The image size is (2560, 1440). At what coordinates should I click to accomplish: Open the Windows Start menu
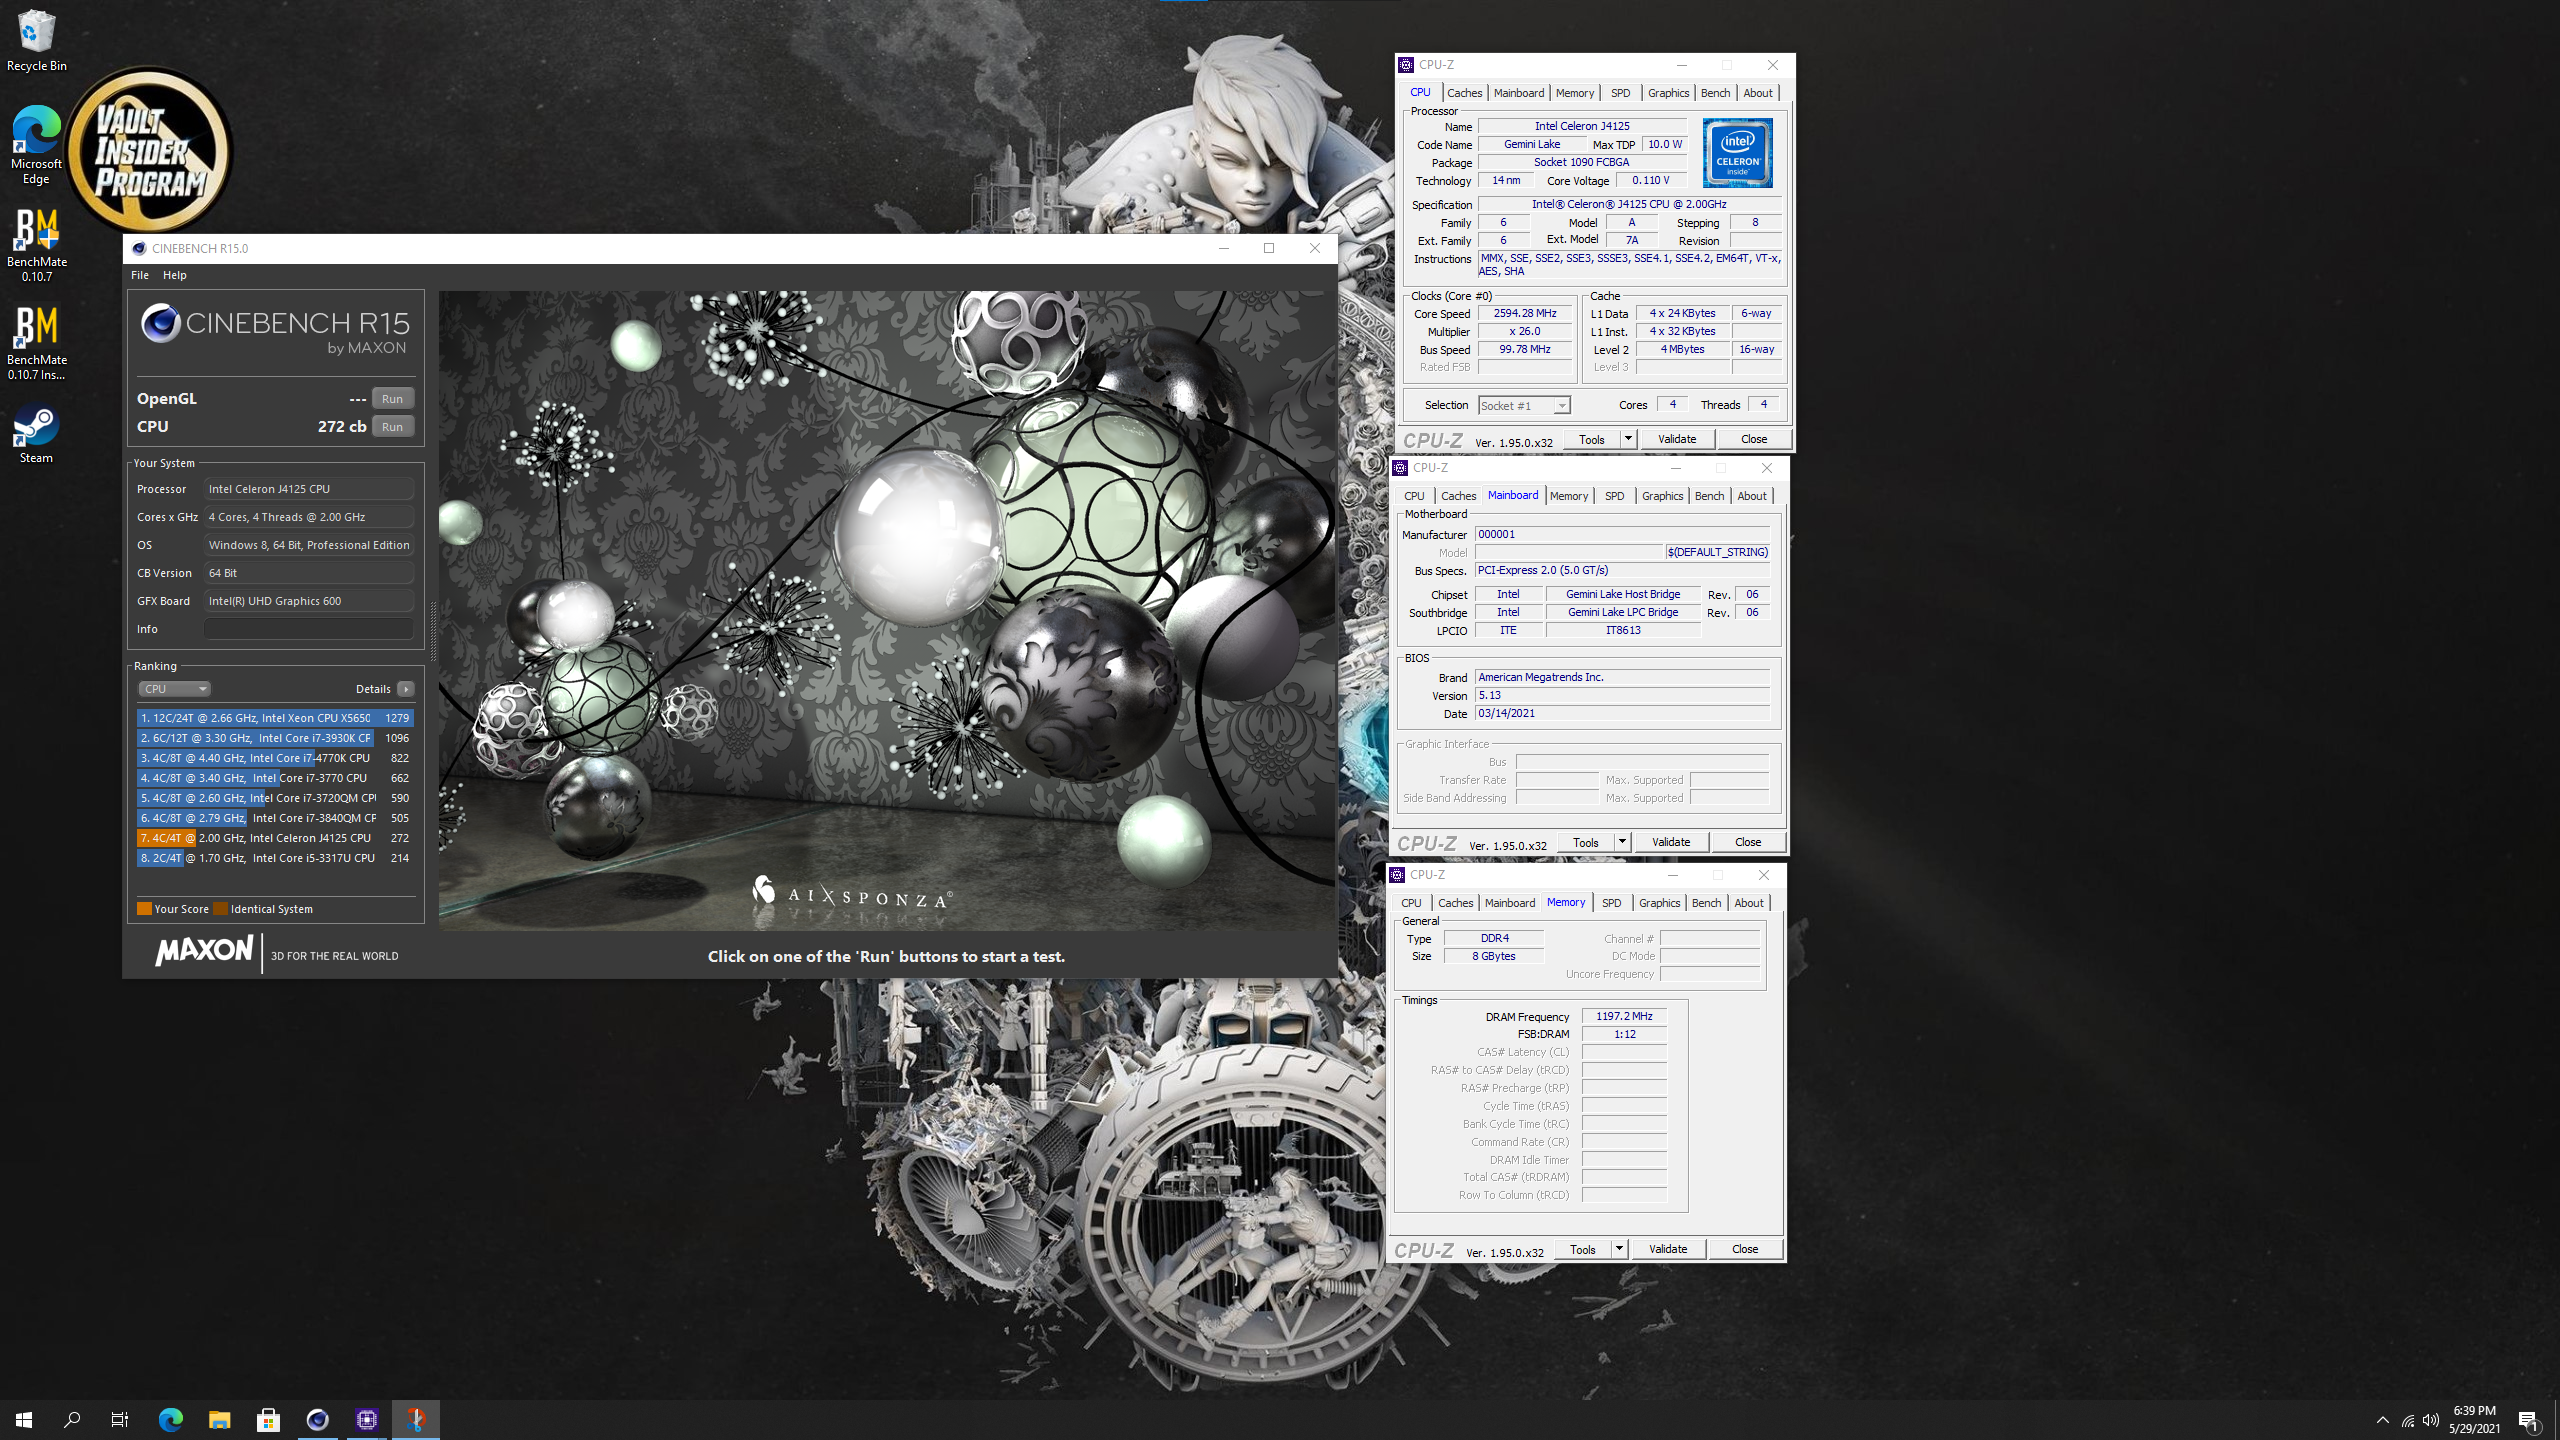[24, 1419]
